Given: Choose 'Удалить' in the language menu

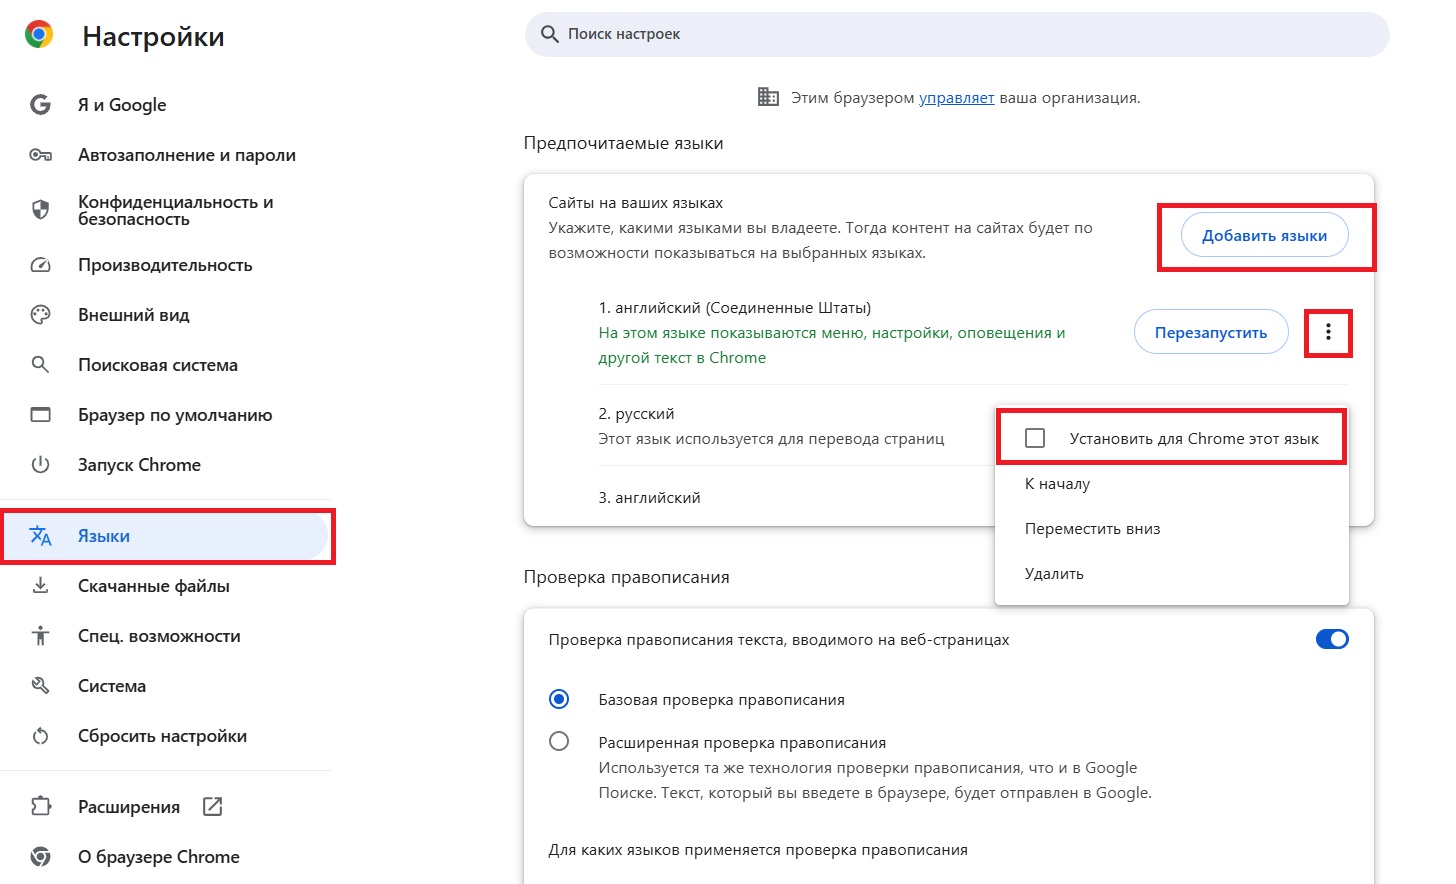Looking at the screenshot, I should tap(1054, 574).
